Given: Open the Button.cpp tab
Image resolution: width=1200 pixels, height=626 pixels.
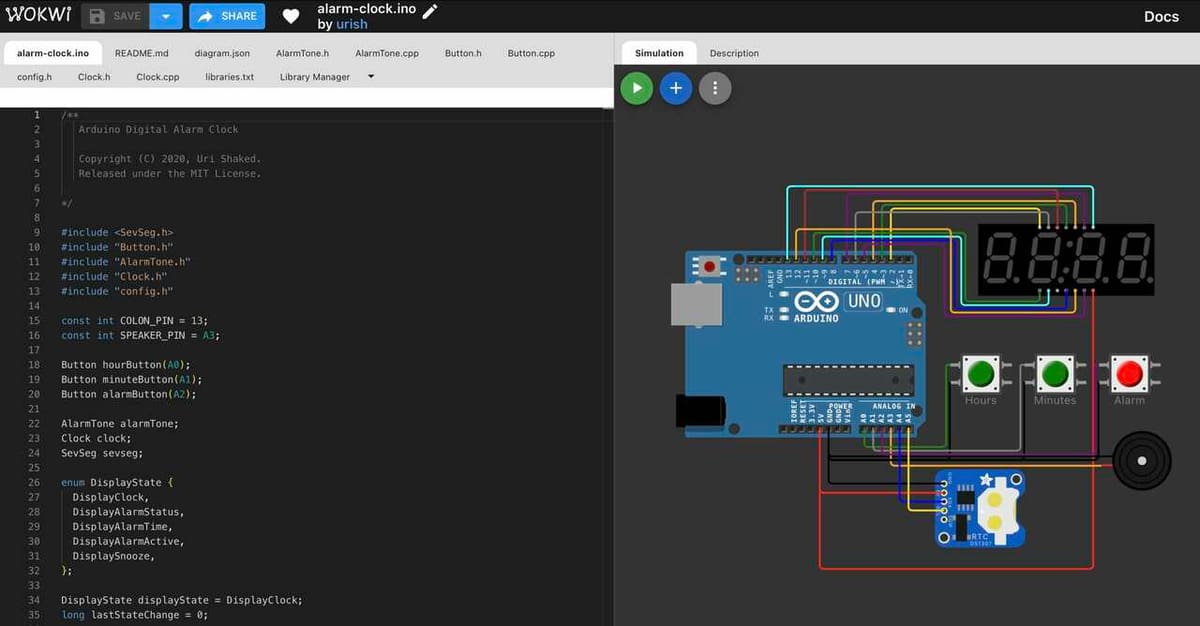Looking at the screenshot, I should tap(531, 53).
